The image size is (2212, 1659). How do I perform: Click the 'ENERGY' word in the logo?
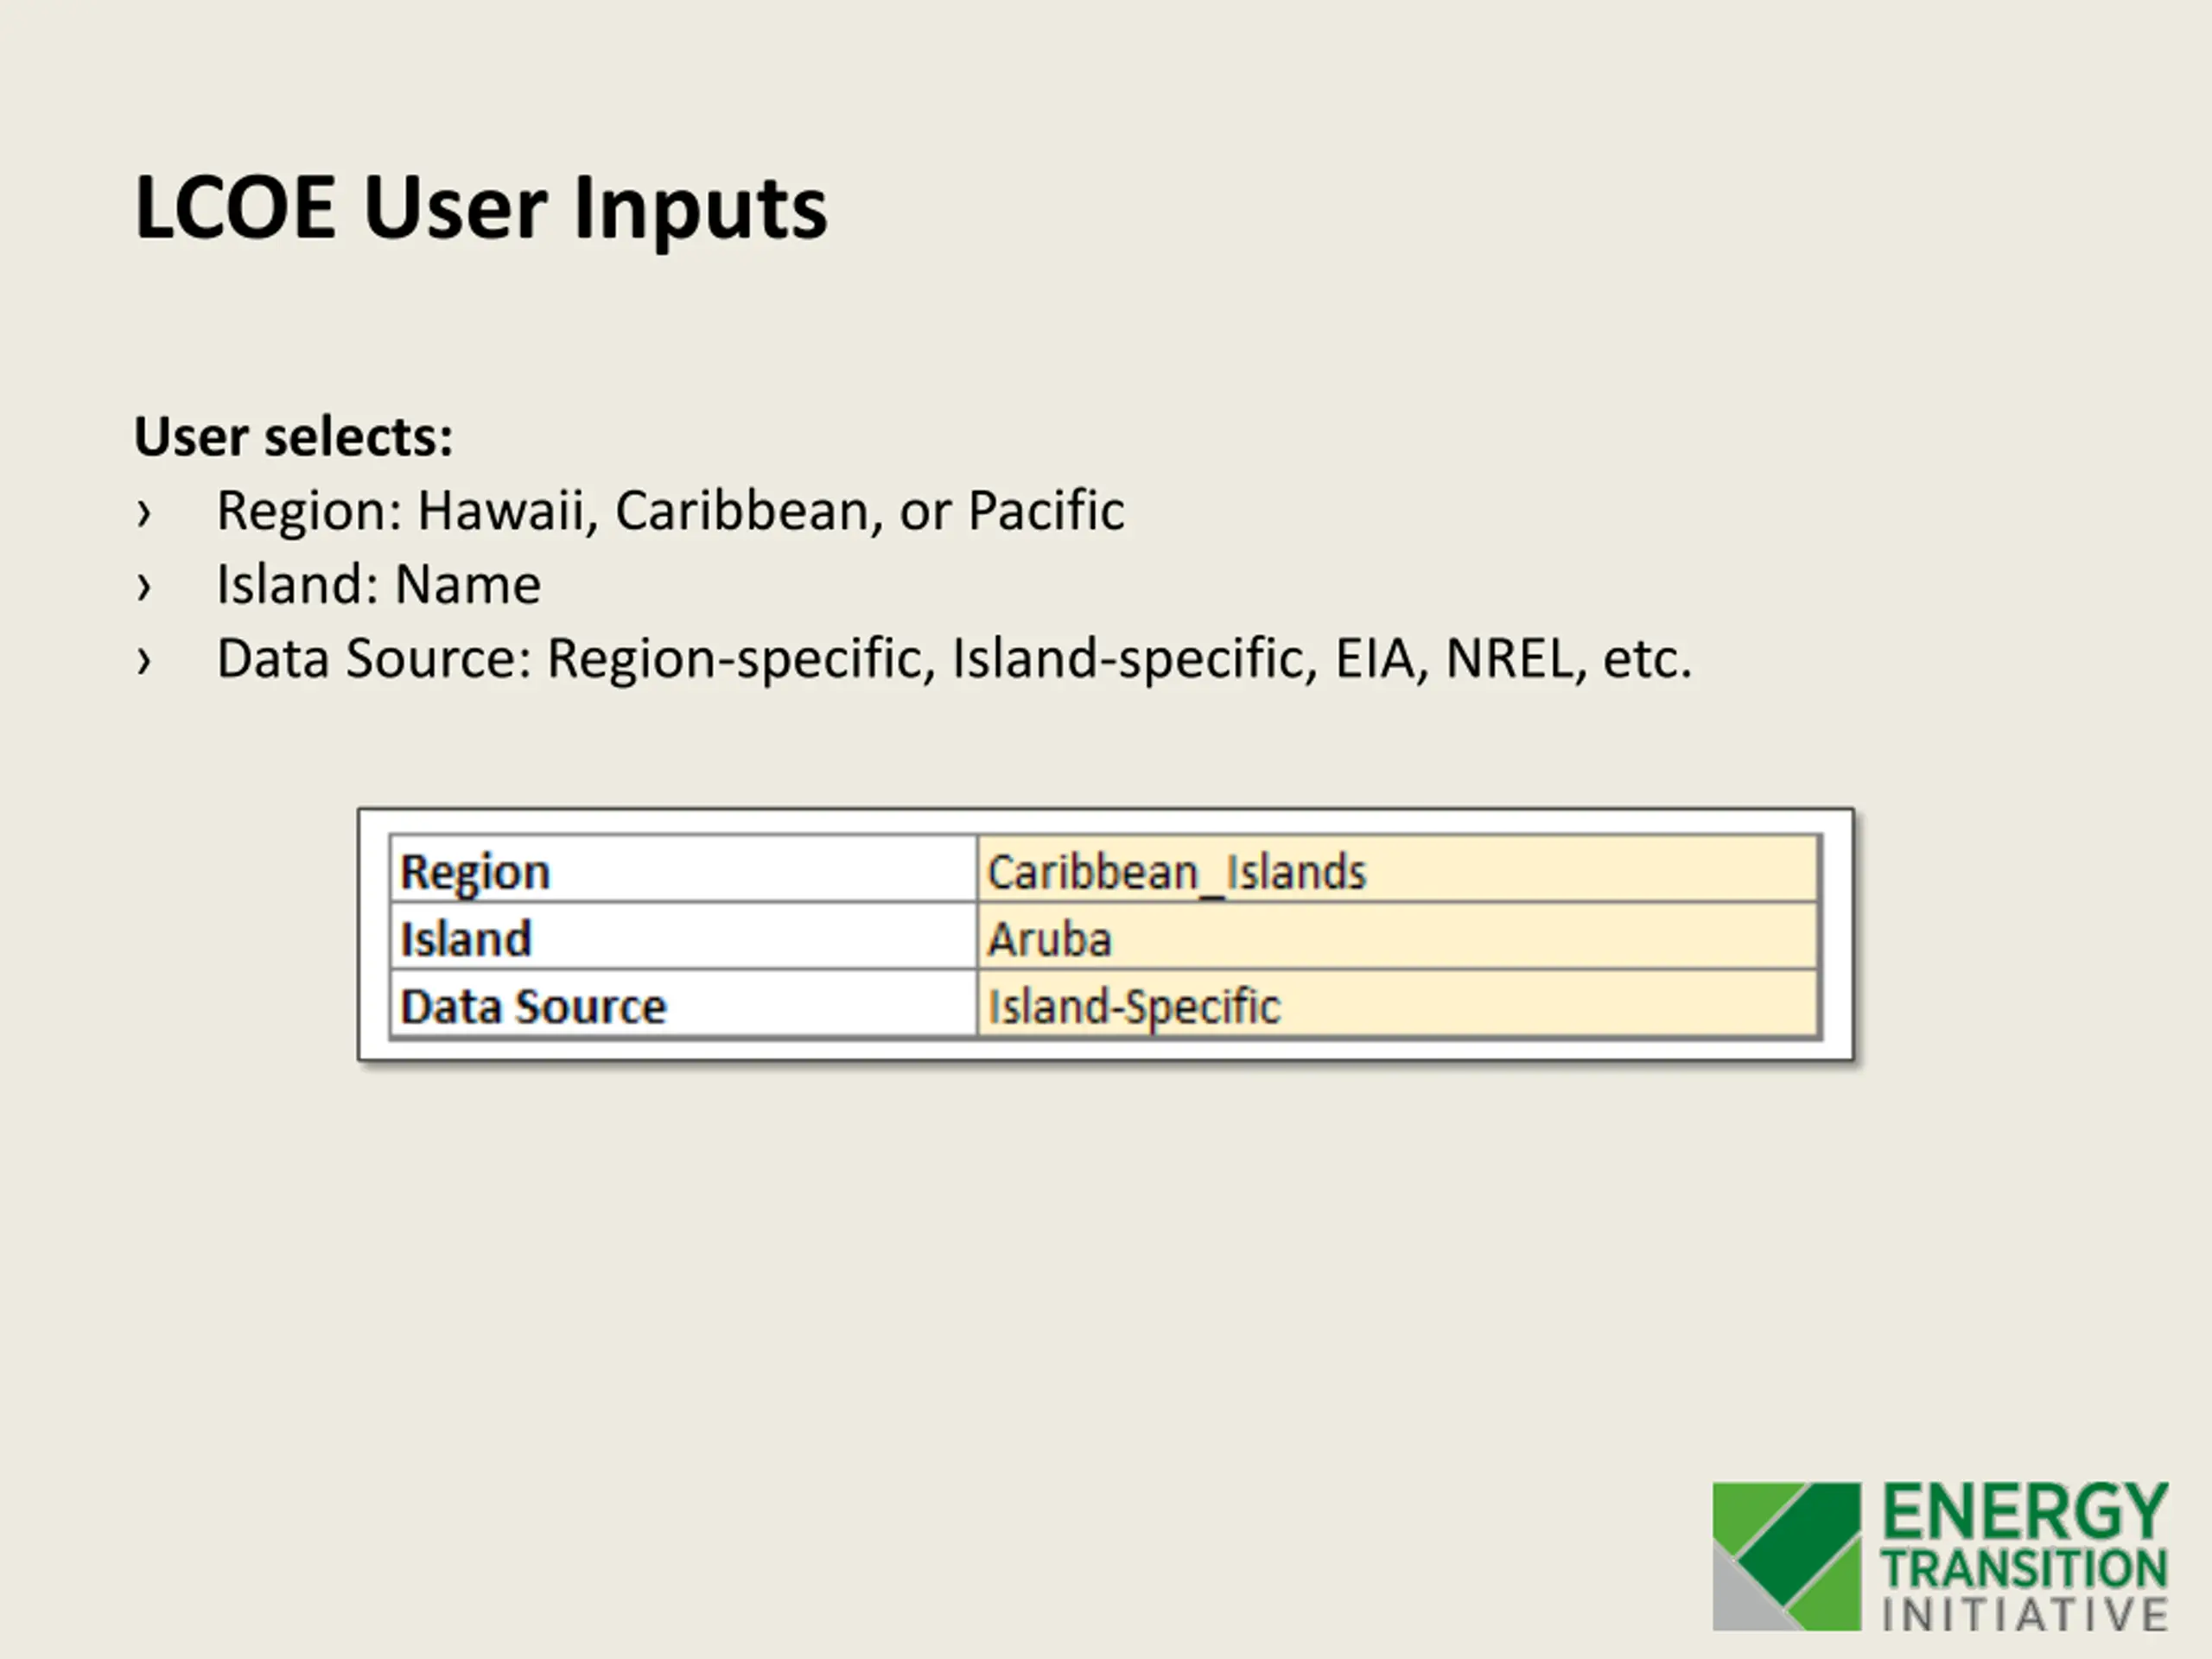[x=2025, y=1512]
